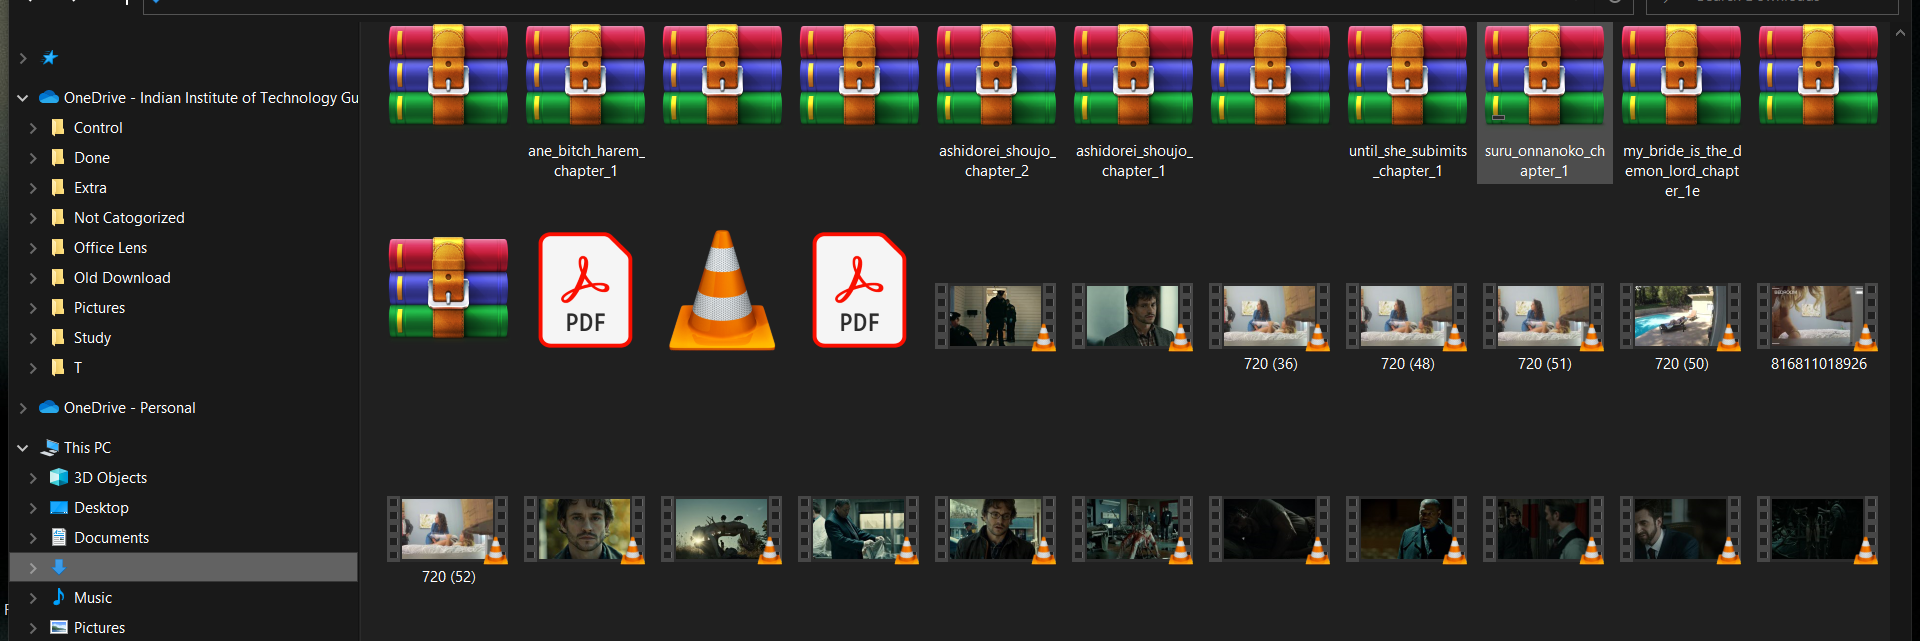1920x641 pixels.
Task: Open the Control folder icon in tree
Action: tap(58, 127)
